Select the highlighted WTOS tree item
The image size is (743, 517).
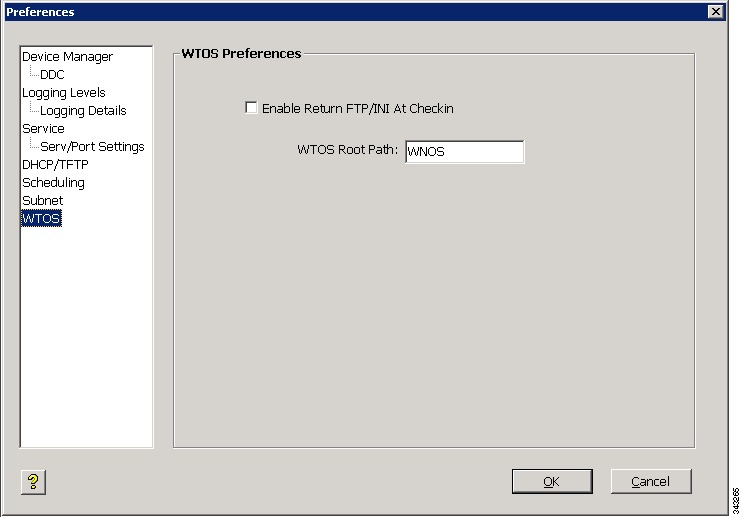pyautogui.click(x=41, y=218)
